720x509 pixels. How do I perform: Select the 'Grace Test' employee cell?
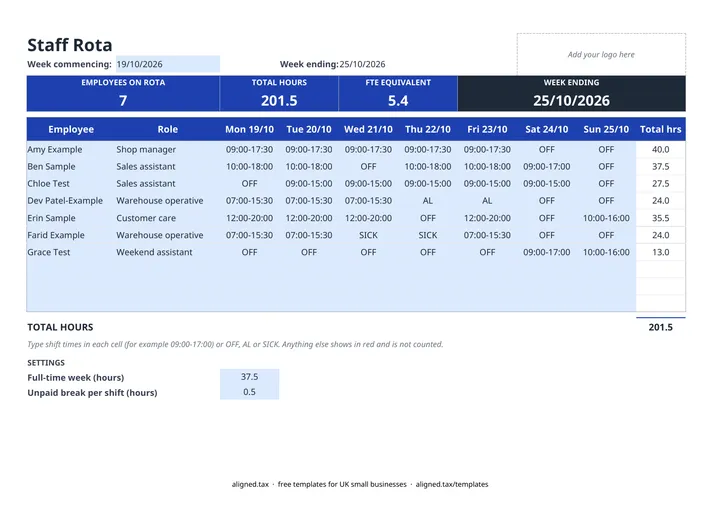[71, 252]
